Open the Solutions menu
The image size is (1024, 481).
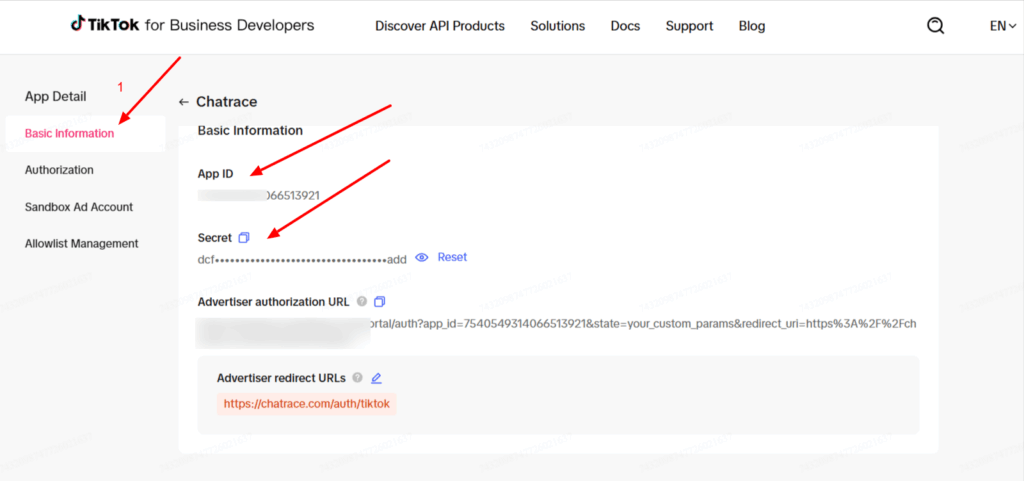[x=557, y=26]
